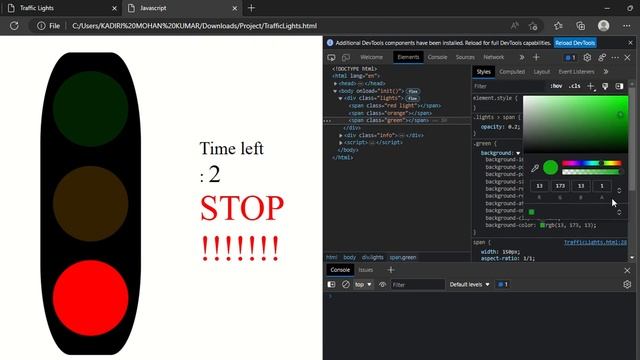
Task: Add a new tool tab with the plus icon
Action: coord(536,58)
